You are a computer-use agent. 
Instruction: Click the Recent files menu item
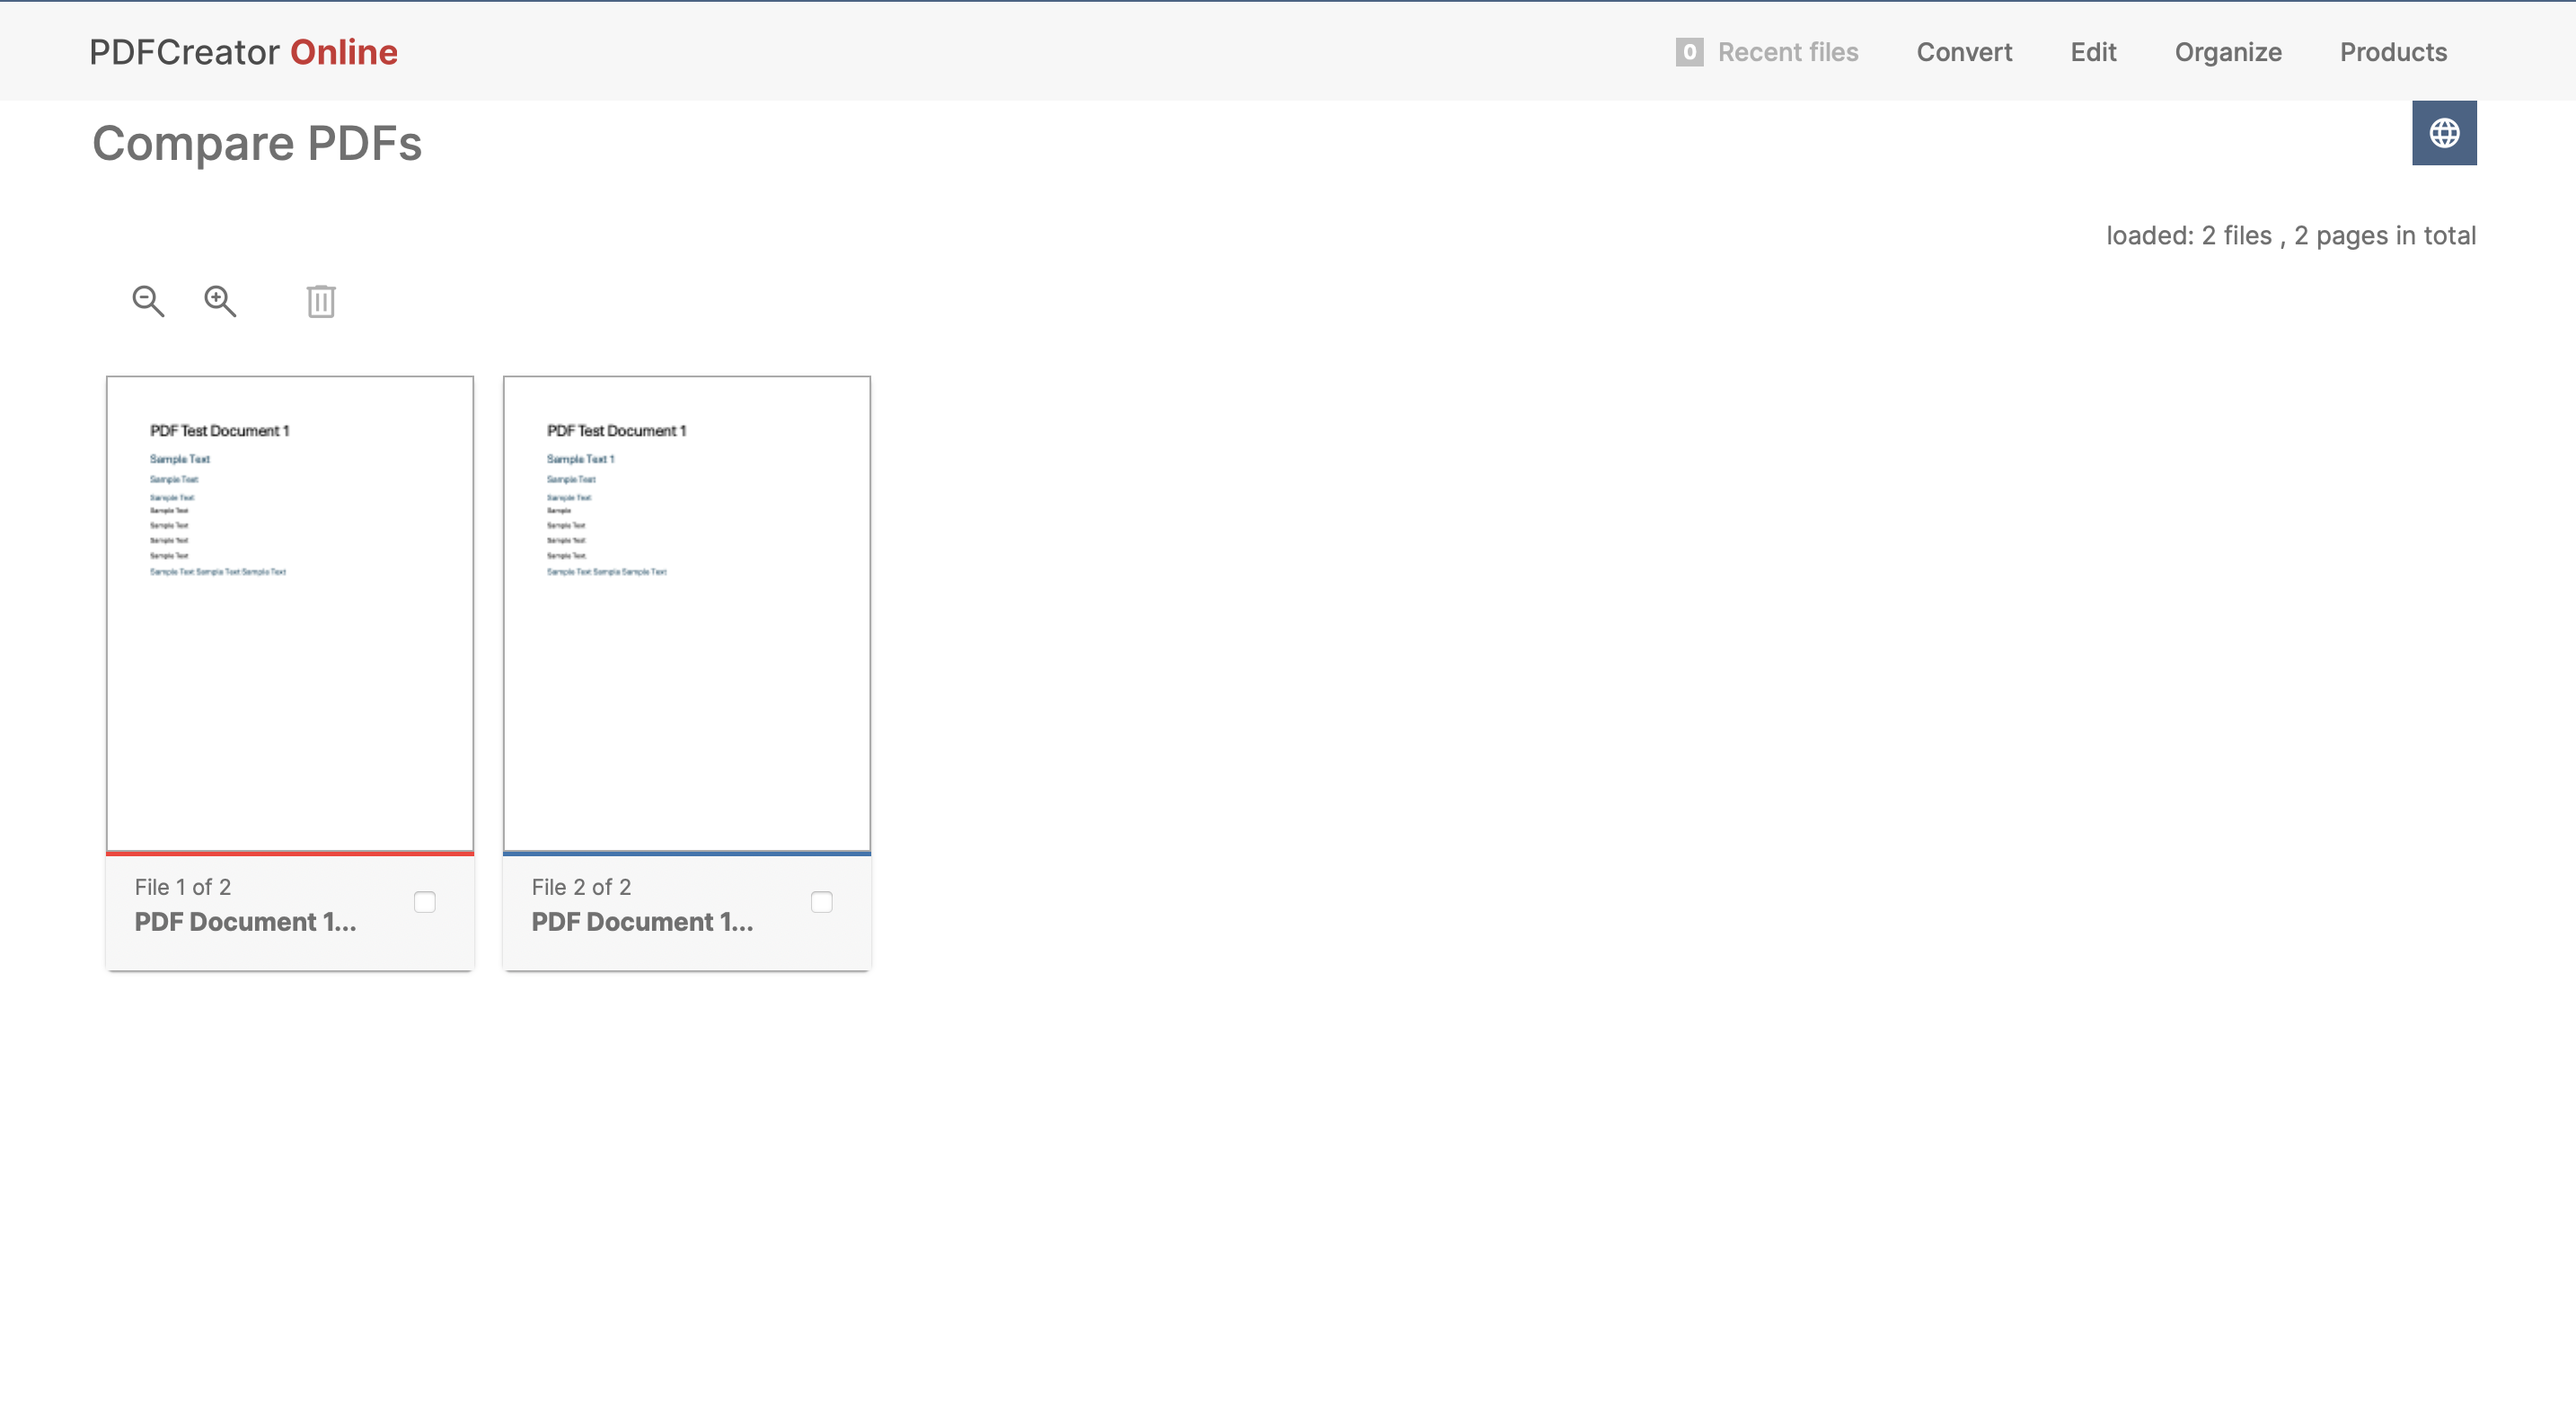1787,51
